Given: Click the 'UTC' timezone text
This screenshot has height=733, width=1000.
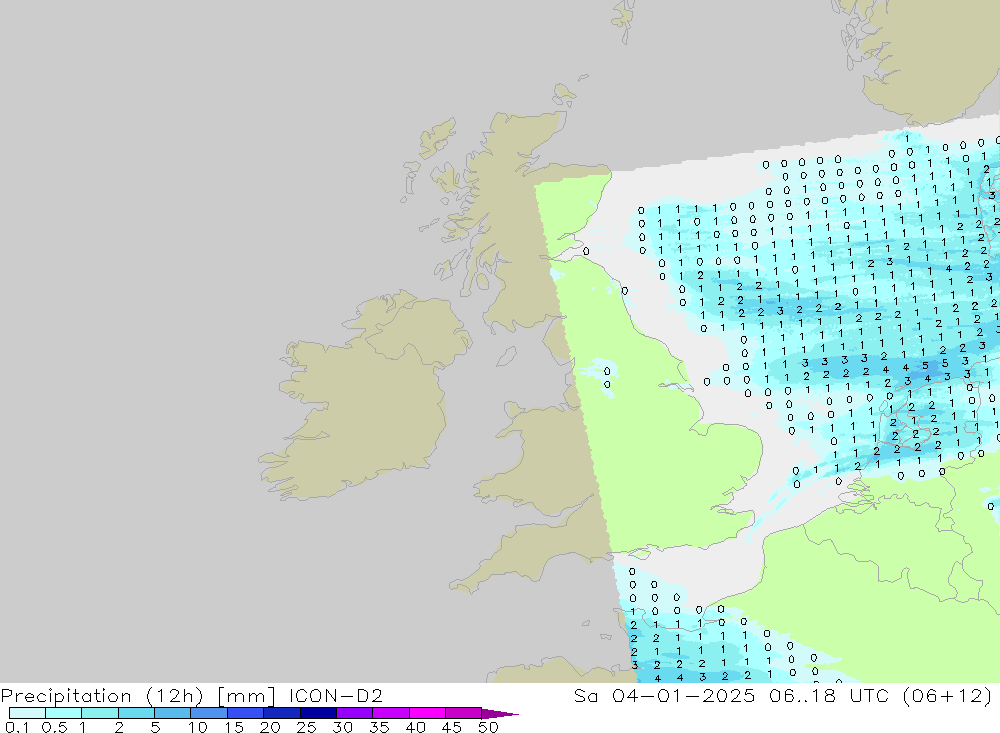Looking at the screenshot, I should 869,695.
